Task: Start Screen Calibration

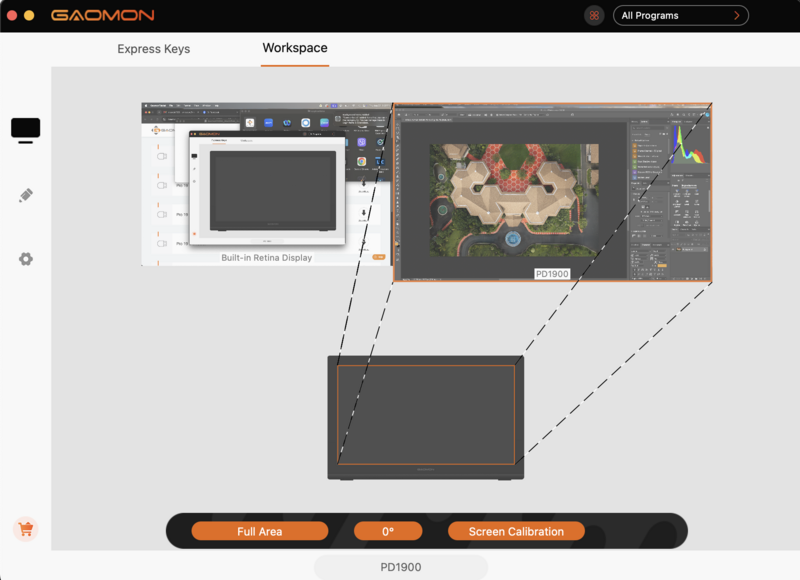Action: point(516,531)
